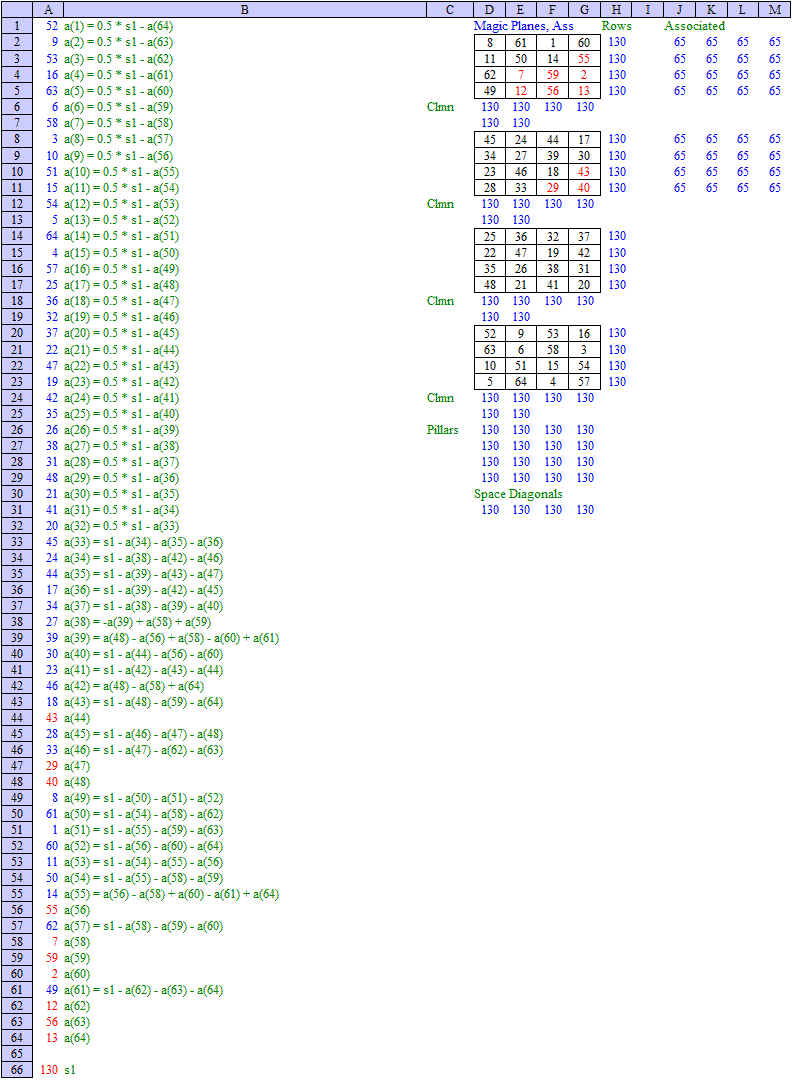Click red 29 in cell F11
Image resolution: width=792 pixels, height=1080 pixels.
(x=552, y=188)
